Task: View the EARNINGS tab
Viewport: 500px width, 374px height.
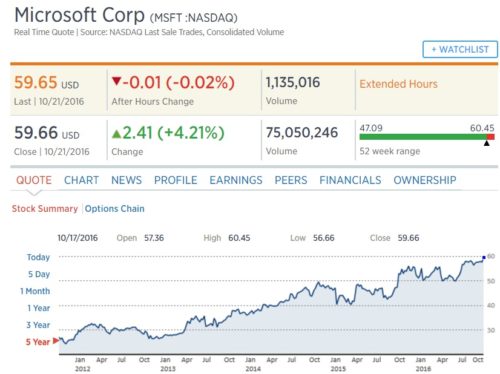Action: coord(236,180)
